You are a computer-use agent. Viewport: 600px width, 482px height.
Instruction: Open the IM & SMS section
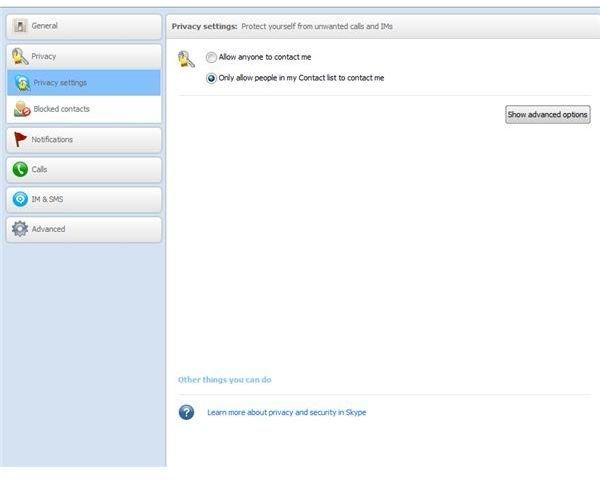(x=84, y=200)
